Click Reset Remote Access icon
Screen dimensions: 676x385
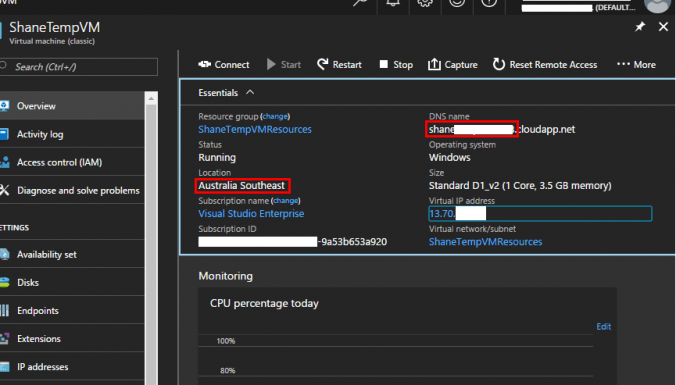[x=499, y=65]
